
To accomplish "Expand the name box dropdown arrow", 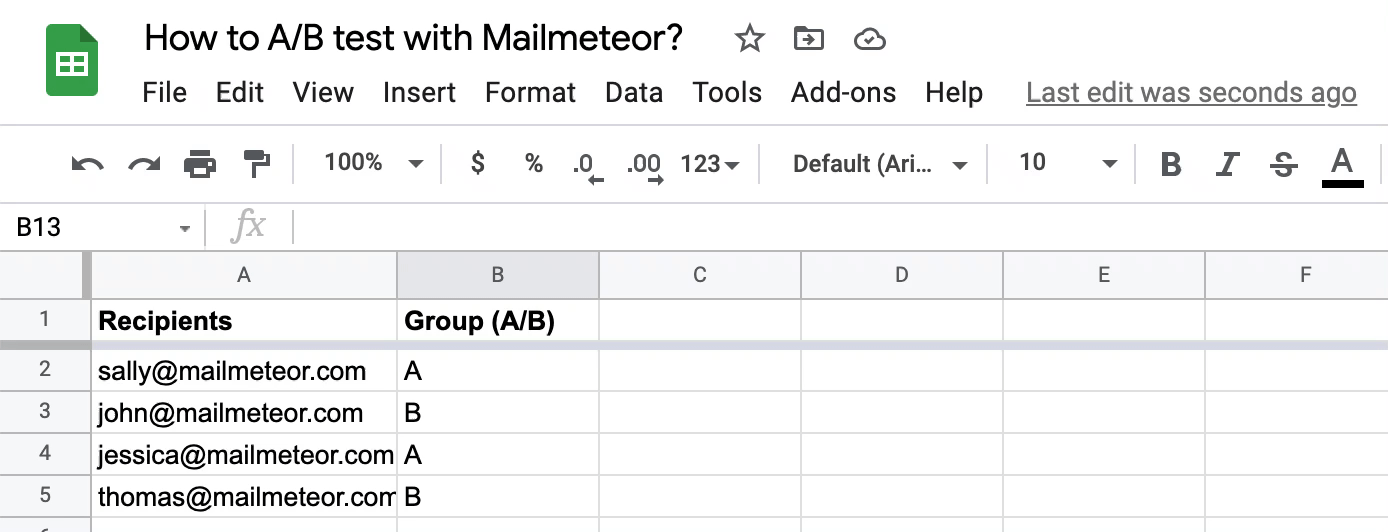I will [x=184, y=229].
